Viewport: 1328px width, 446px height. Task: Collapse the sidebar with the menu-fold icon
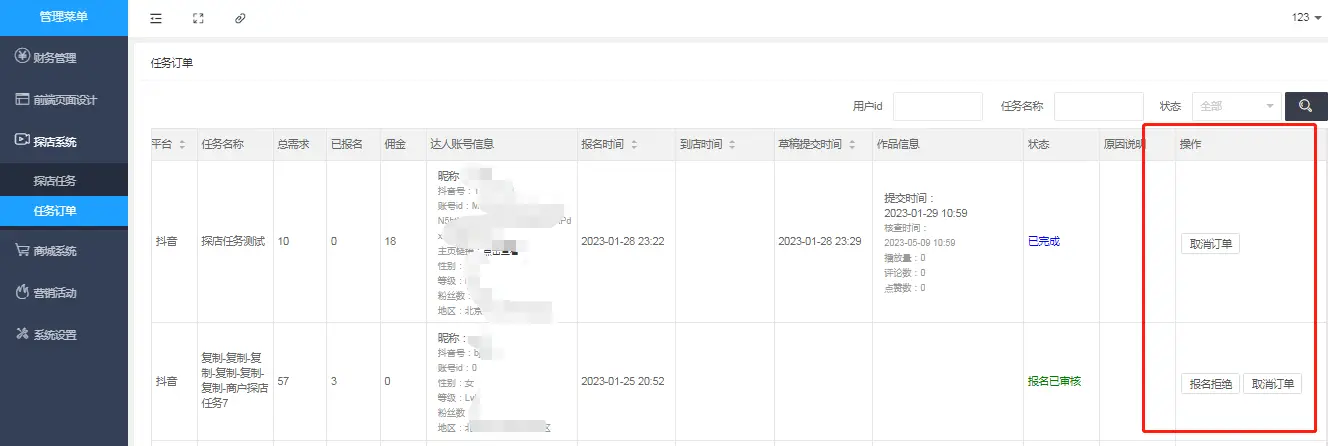pyautogui.click(x=156, y=18)
